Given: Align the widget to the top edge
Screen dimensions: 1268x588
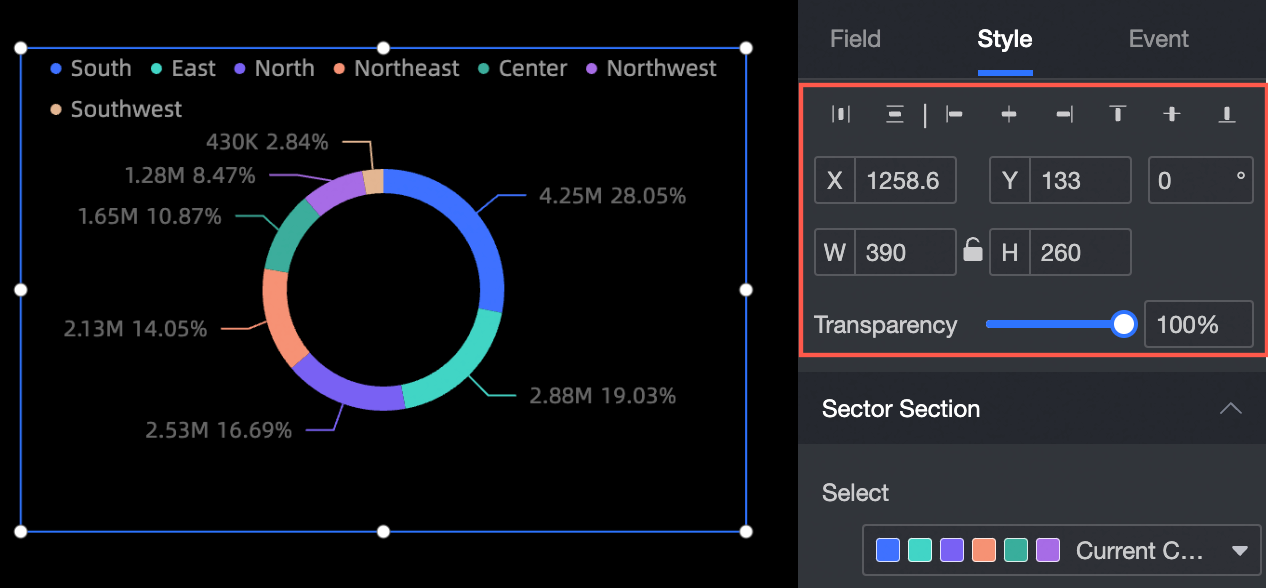Looking at the screenshot, I should pos(1118,114).
